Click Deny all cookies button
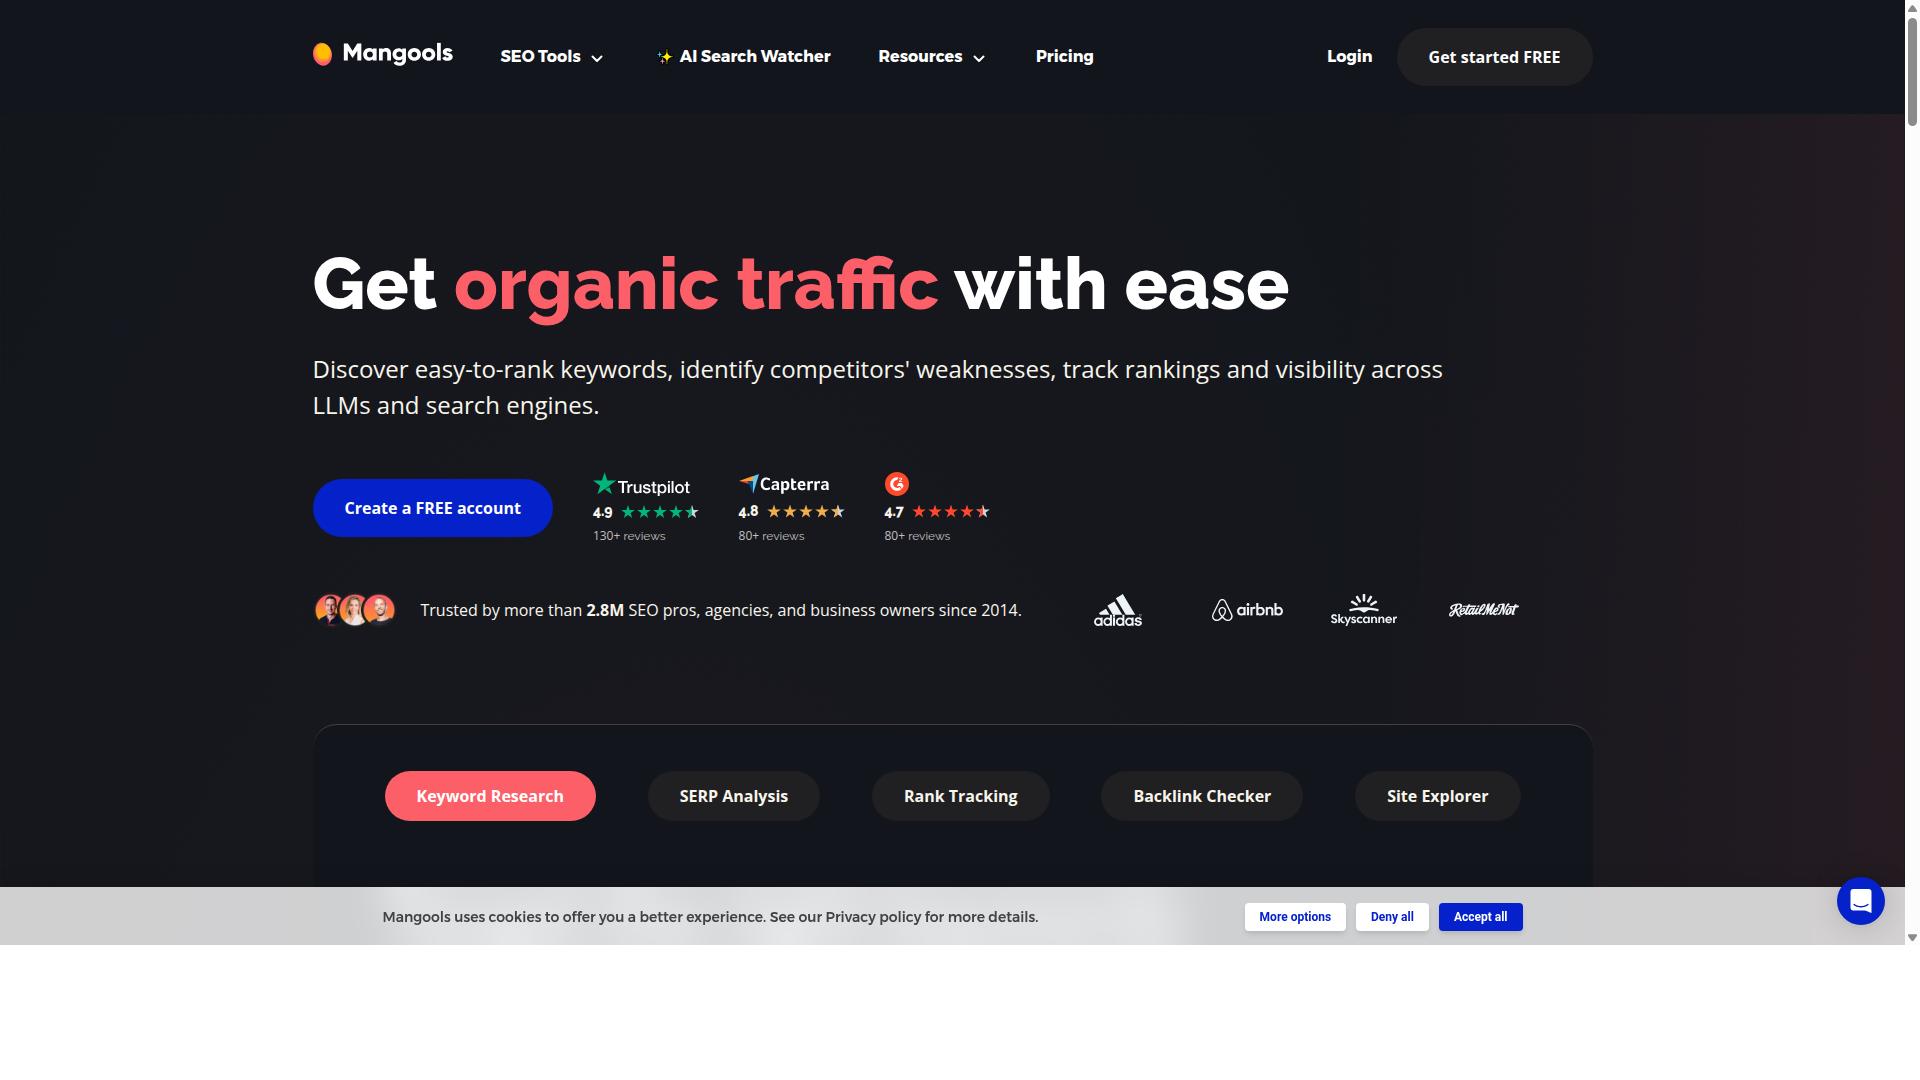1920x1080 pixels. (x=1392, y=917)
